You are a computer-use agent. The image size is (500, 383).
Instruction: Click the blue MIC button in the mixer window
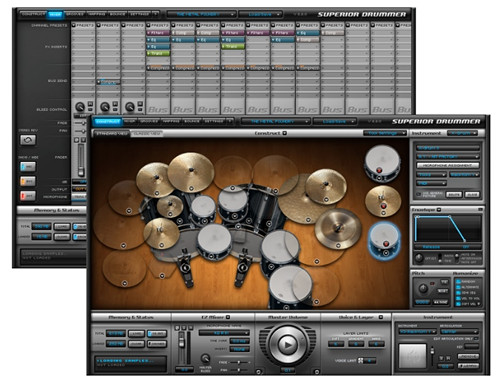click(28, 167)
